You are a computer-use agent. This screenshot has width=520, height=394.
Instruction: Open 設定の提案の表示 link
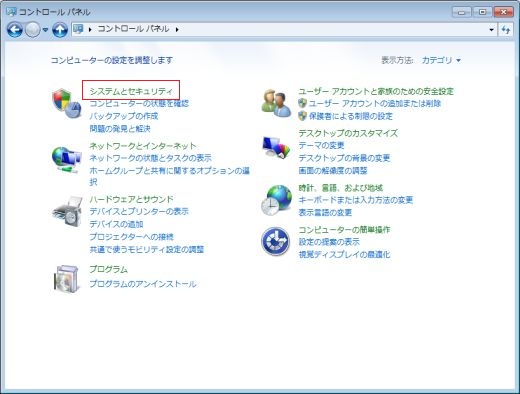tap(329, 242)
